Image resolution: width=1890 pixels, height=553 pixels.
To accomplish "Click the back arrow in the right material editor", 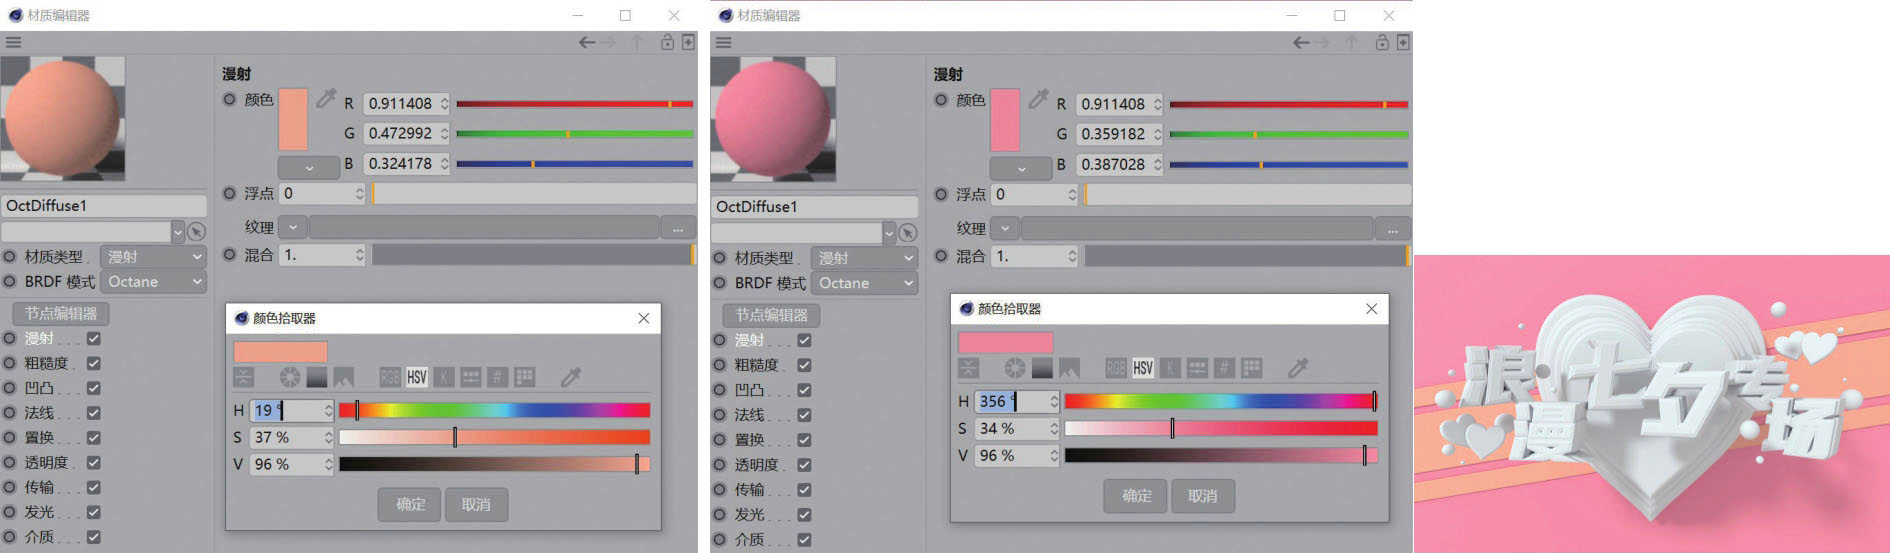I will (x=1301, y=42).
